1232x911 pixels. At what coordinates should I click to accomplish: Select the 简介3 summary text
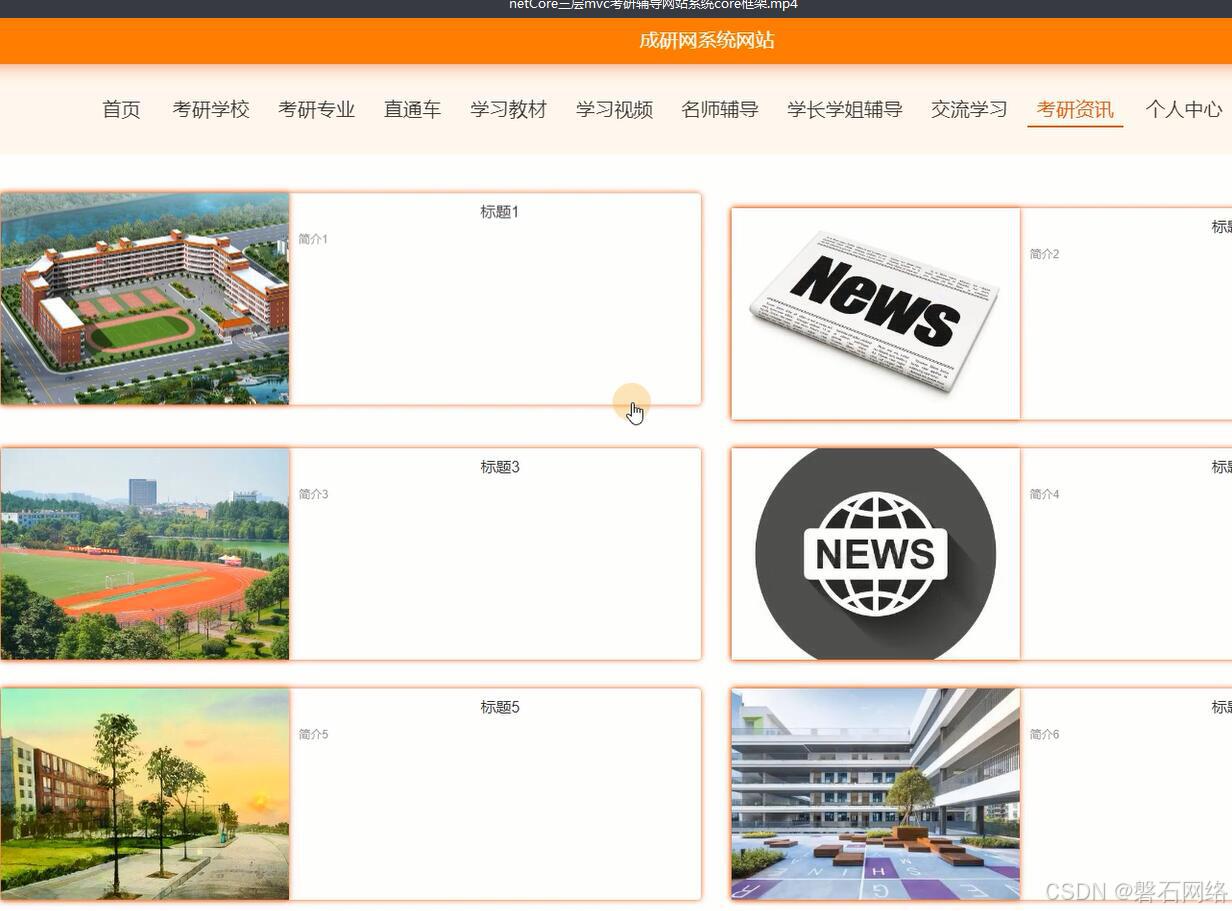(313, 494)
